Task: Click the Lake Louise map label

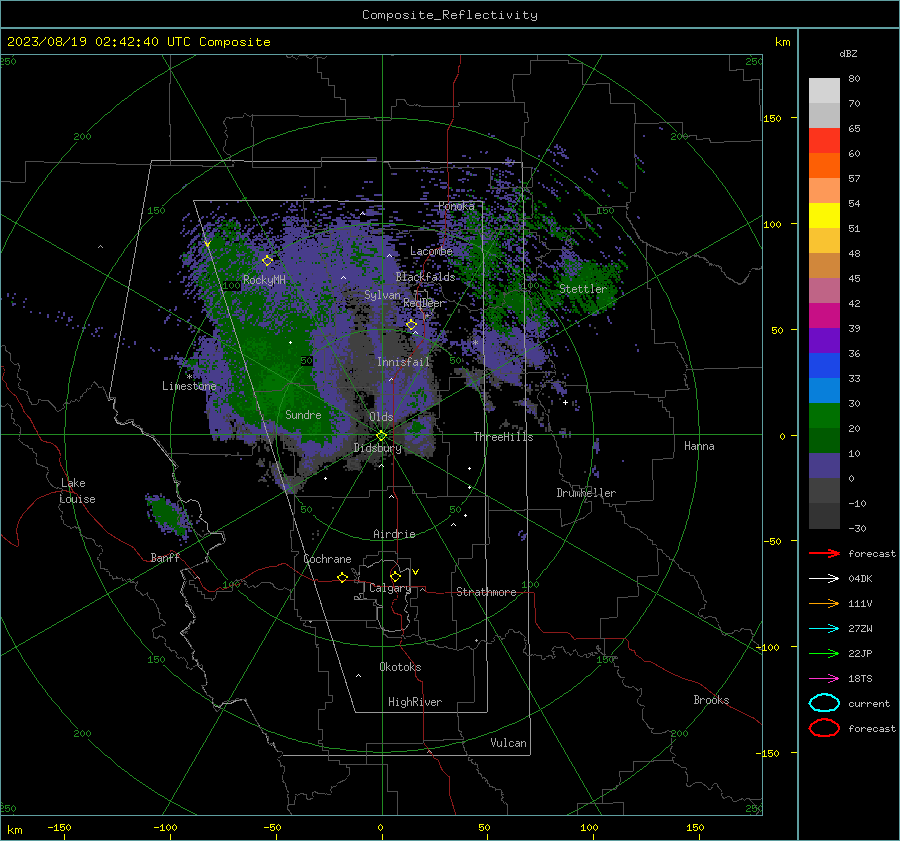Action: (x=77, y=491)
